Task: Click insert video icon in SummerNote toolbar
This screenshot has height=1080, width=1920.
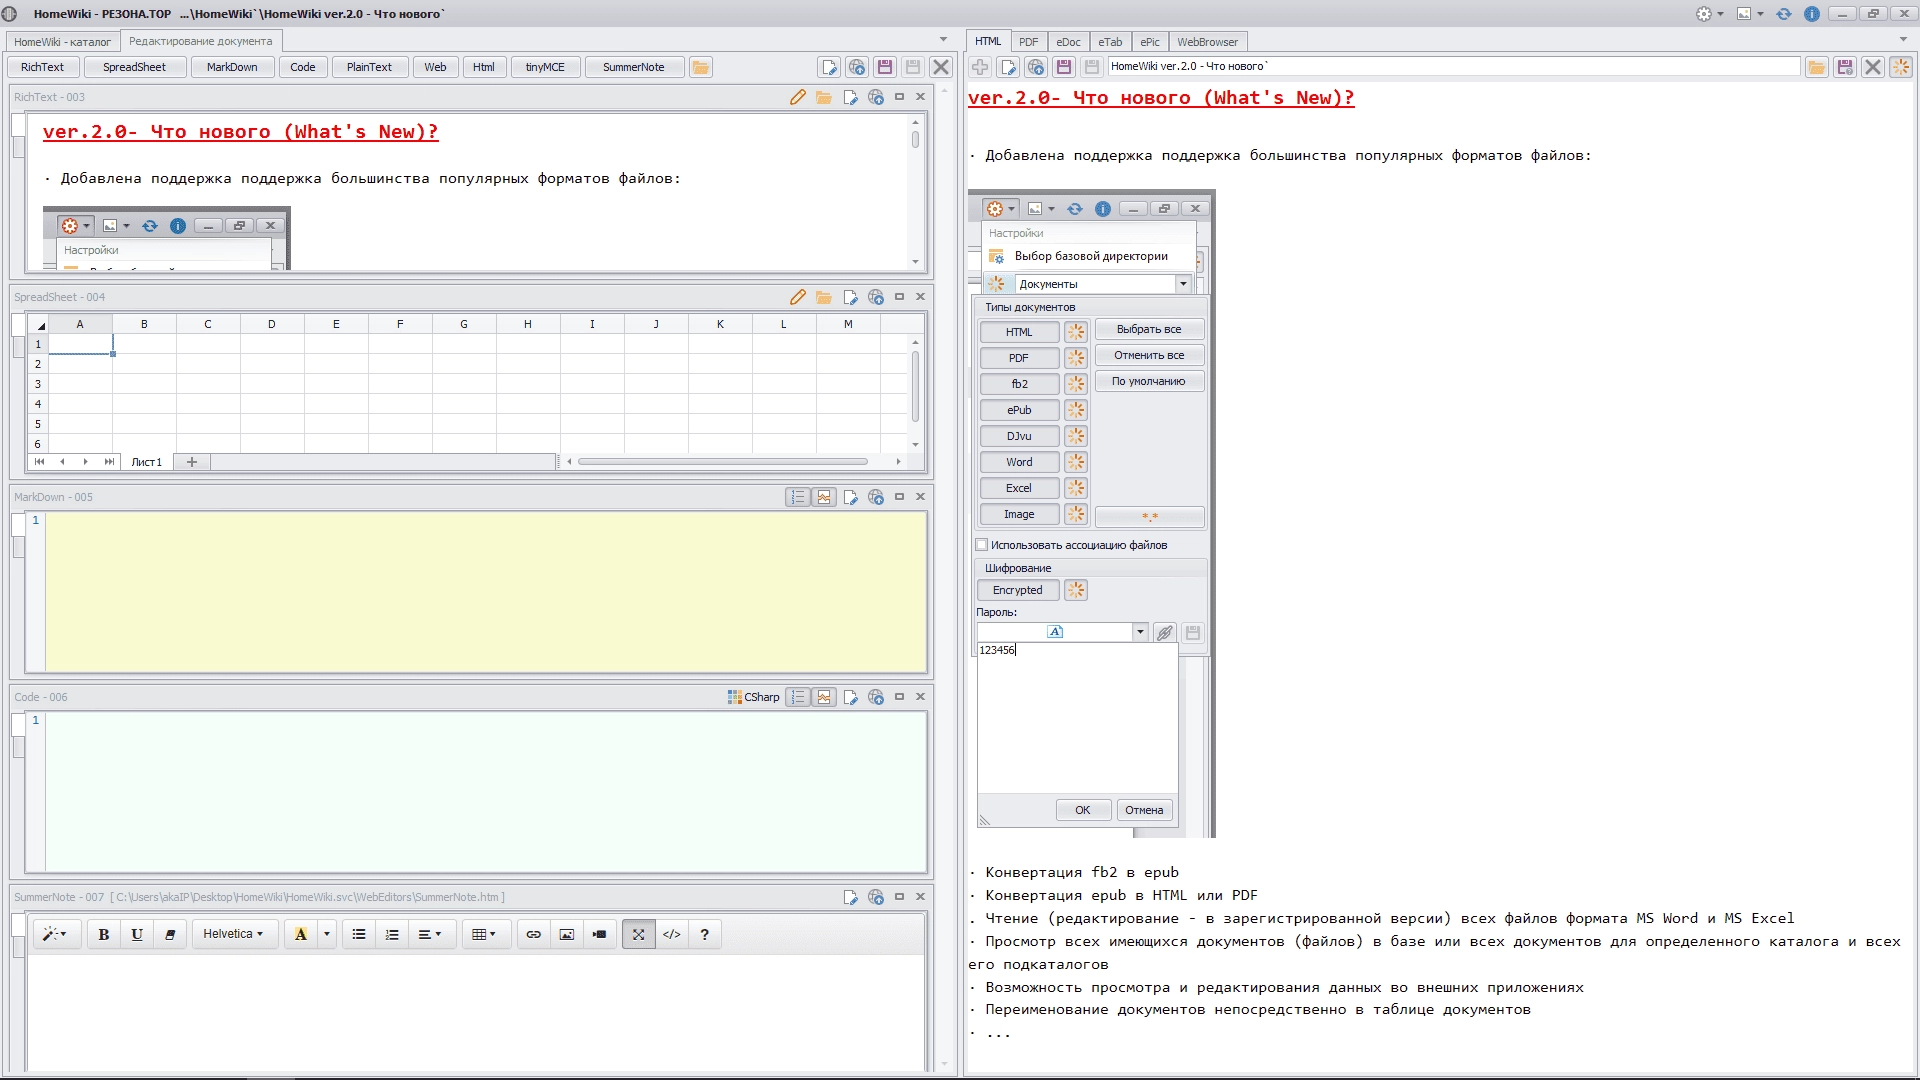Action: click(x=599, y=934)
